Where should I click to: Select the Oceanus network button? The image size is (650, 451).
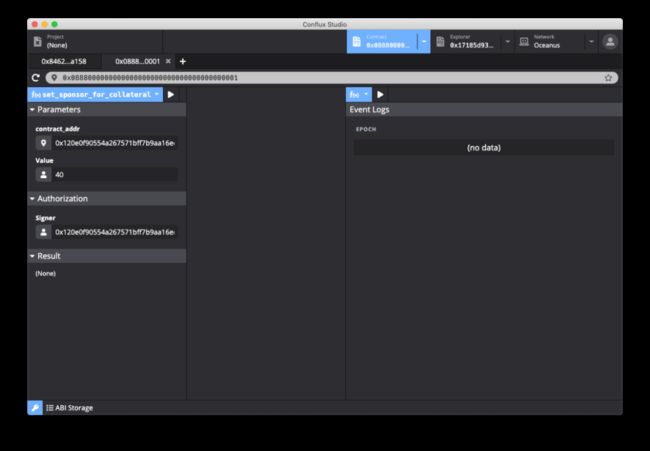pyautogui.click(x=550, y=41)
